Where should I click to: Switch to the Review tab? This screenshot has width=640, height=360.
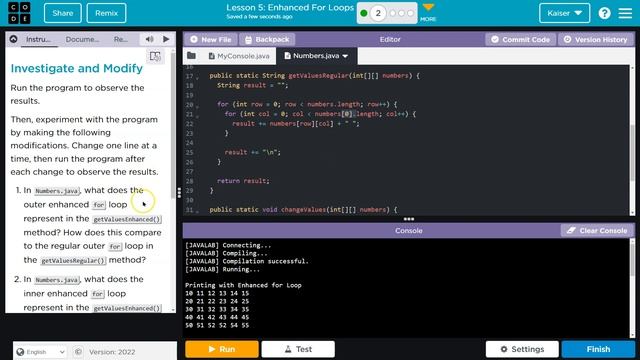tap(120, 39)
